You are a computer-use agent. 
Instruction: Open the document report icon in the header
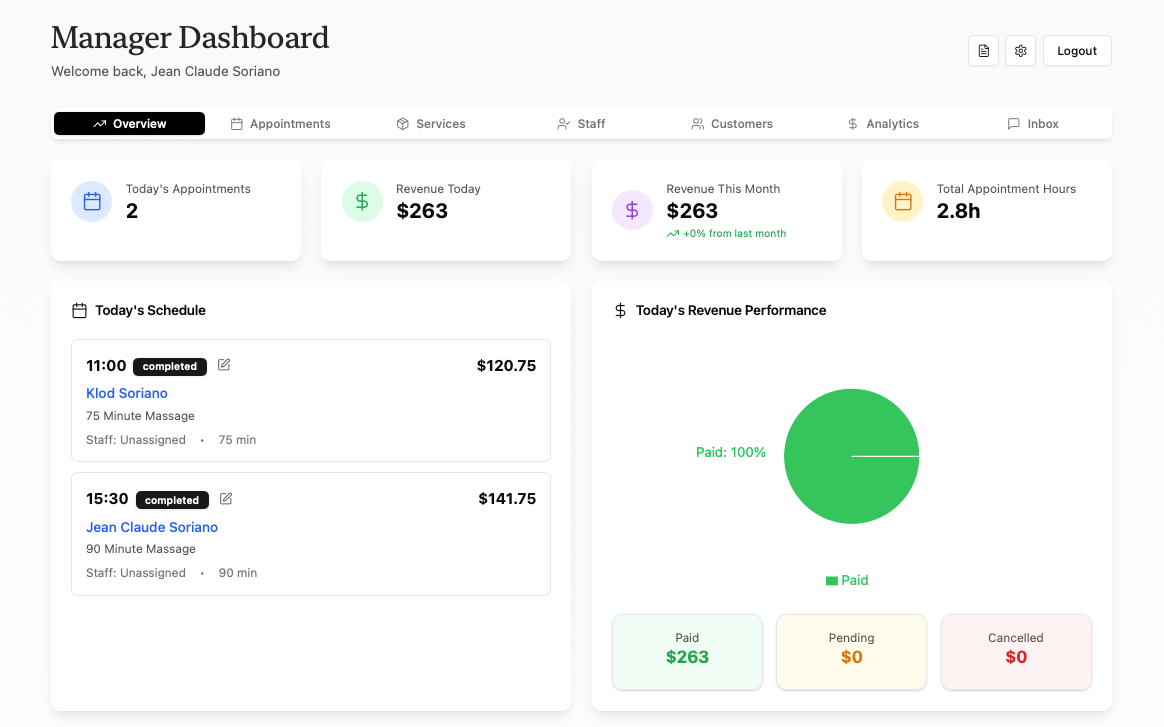pyautogui.click(x=983, y=50)
